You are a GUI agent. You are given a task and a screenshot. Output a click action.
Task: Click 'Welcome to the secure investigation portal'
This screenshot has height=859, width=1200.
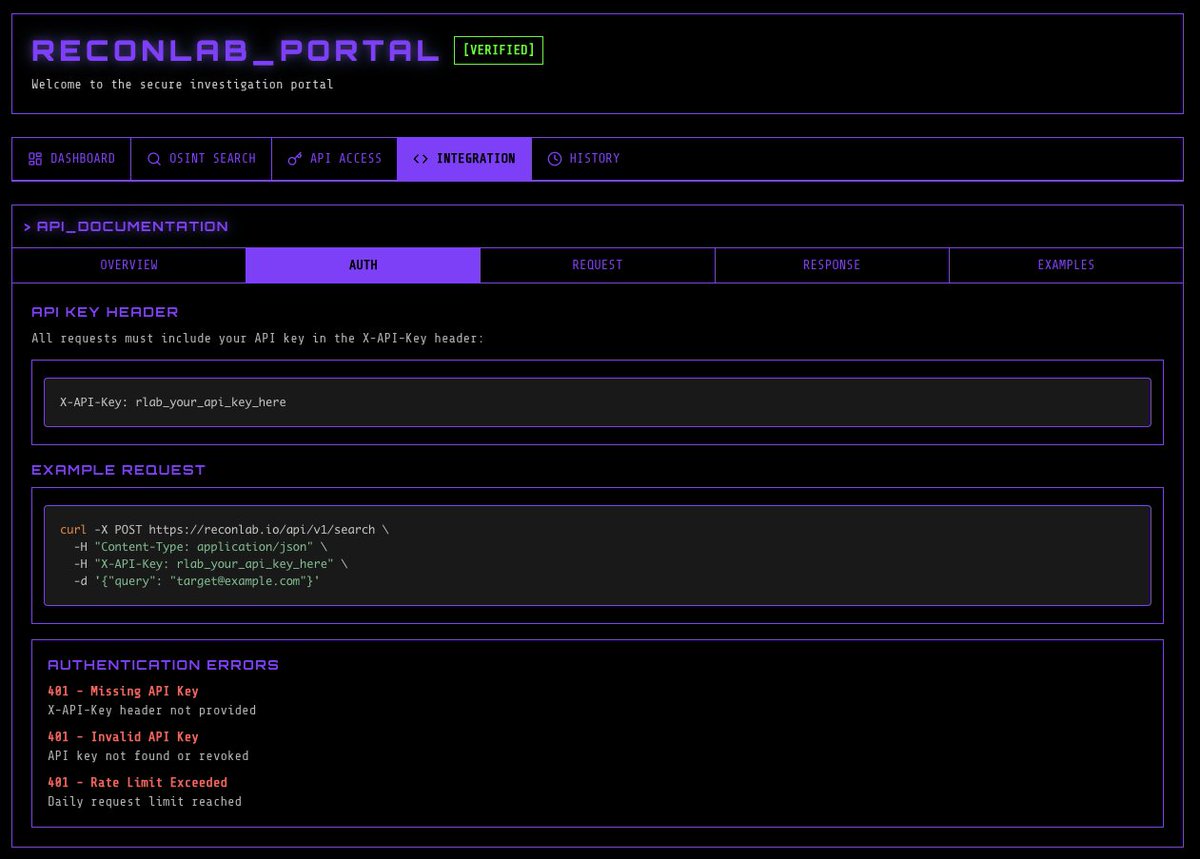(182, 85)
